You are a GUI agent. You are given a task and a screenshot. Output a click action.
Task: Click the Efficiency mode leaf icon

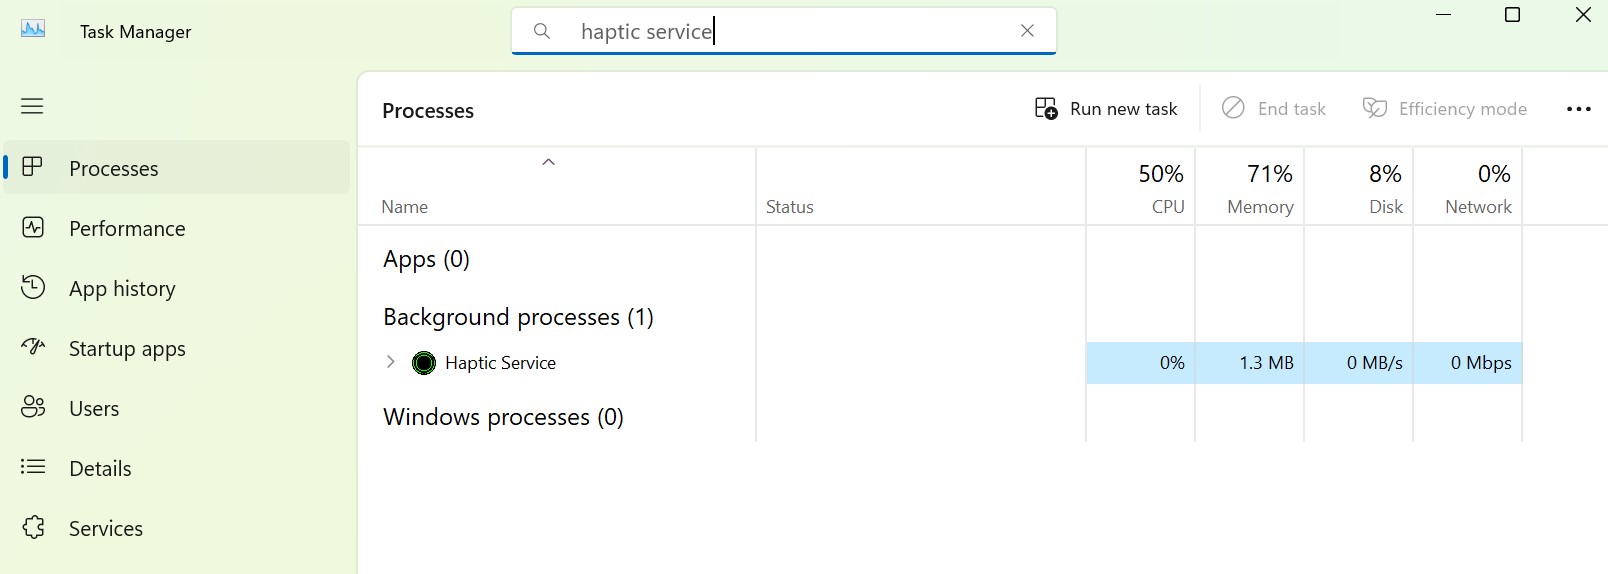coord(1375,108)
